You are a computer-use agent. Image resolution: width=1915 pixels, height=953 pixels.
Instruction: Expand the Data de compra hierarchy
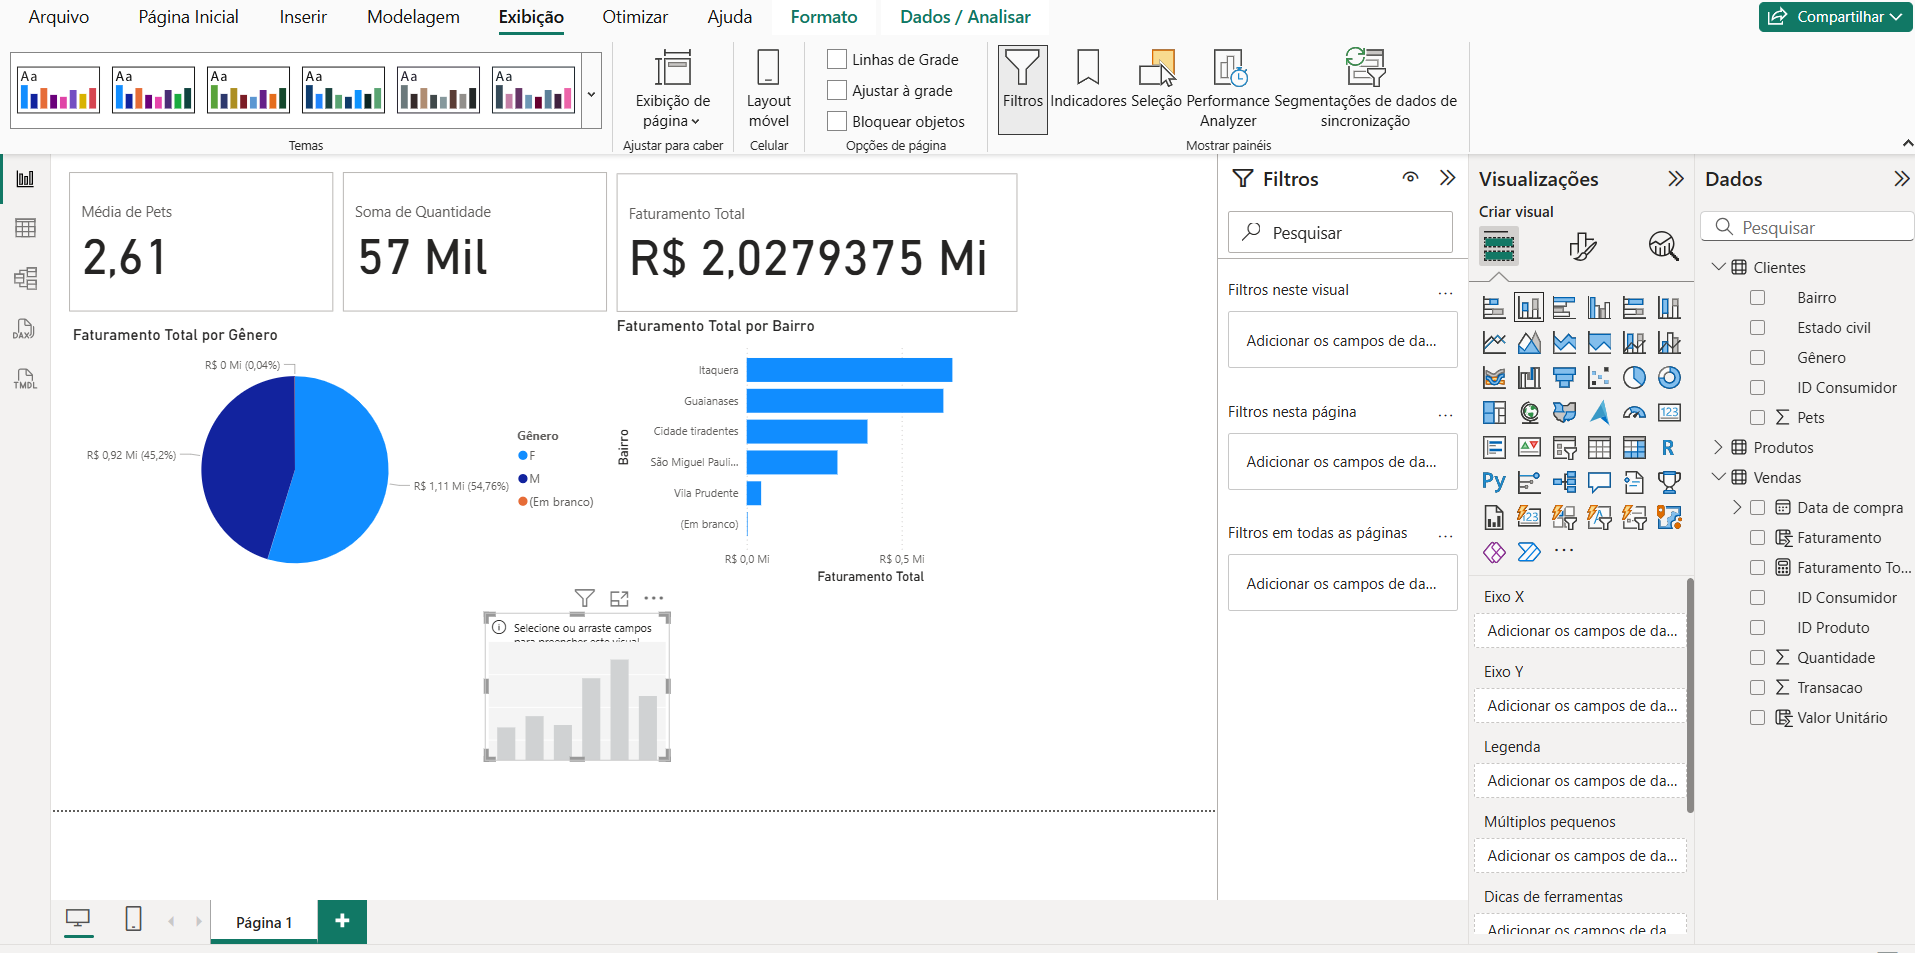pyautogui.click(x=1737, y=507)
